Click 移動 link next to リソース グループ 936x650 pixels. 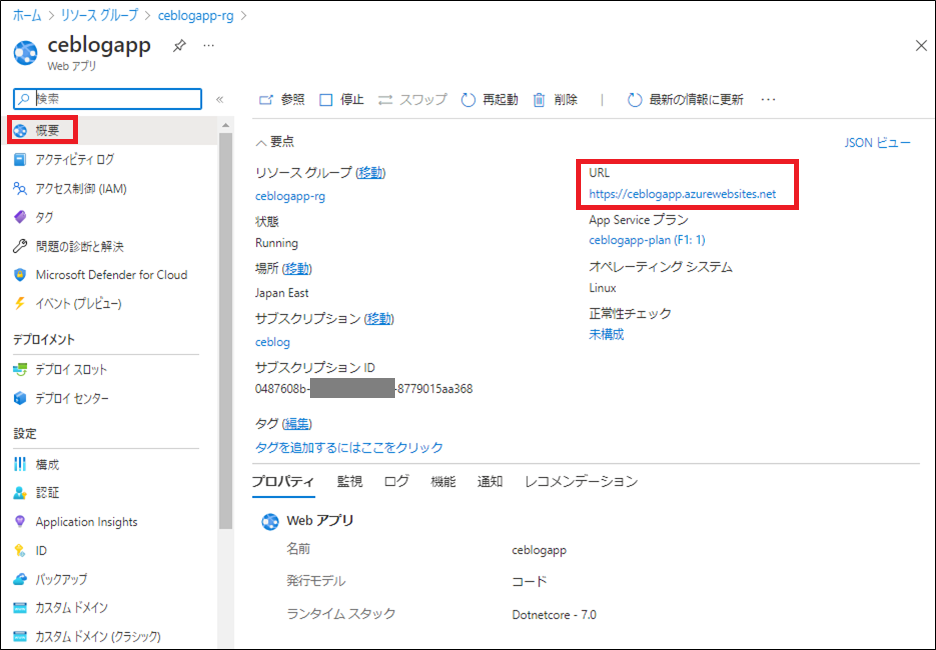point(371,172)
